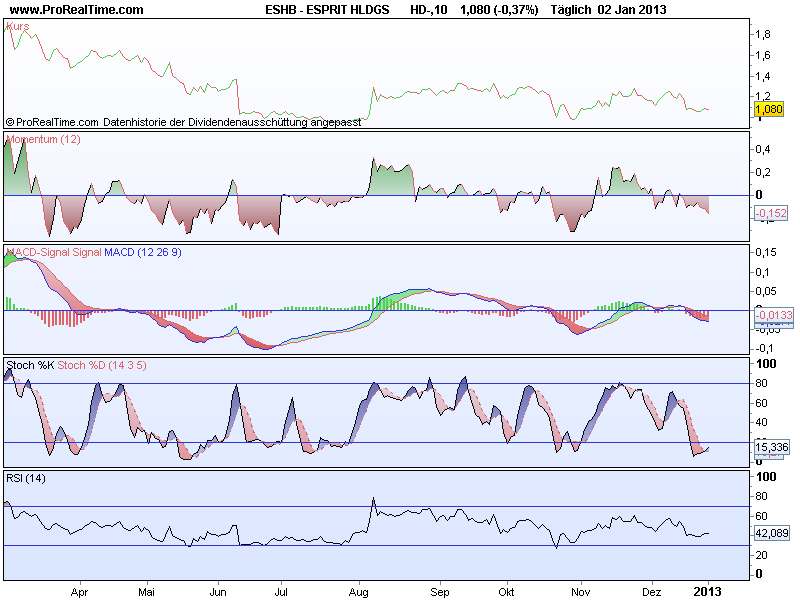The width and height of the screenshot is (800, 600).
Task: Click the 2013 year marker on axis
Action: point(707,592)
